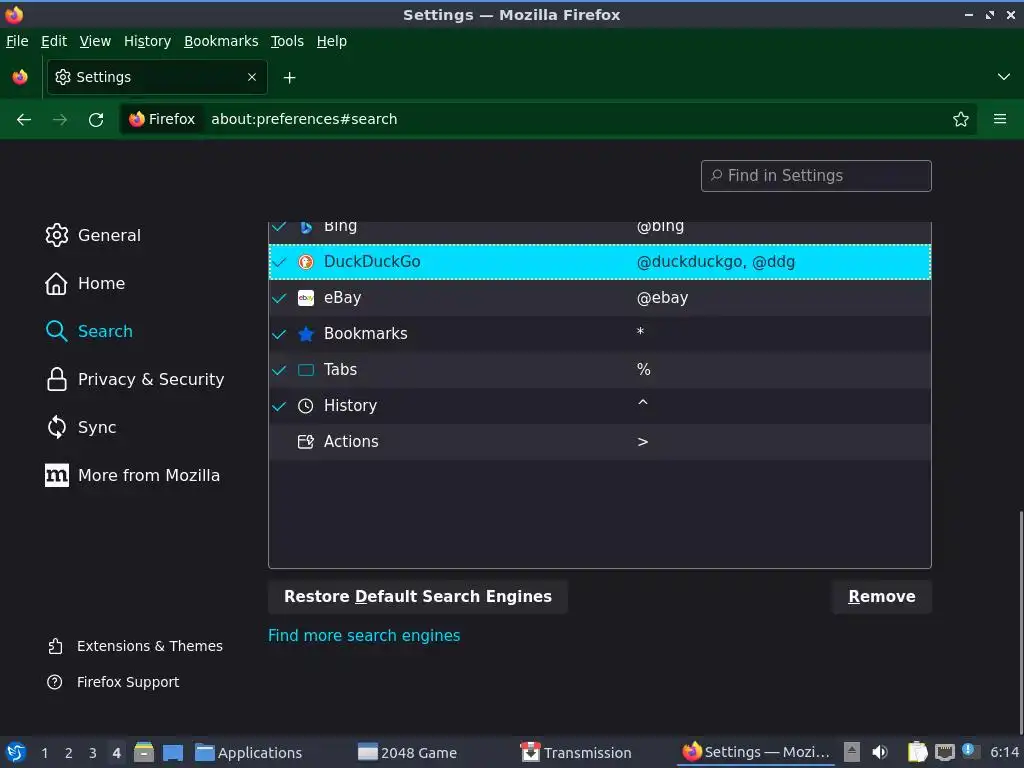Toggle the Bing search engine checkbox

click(280, 227)
